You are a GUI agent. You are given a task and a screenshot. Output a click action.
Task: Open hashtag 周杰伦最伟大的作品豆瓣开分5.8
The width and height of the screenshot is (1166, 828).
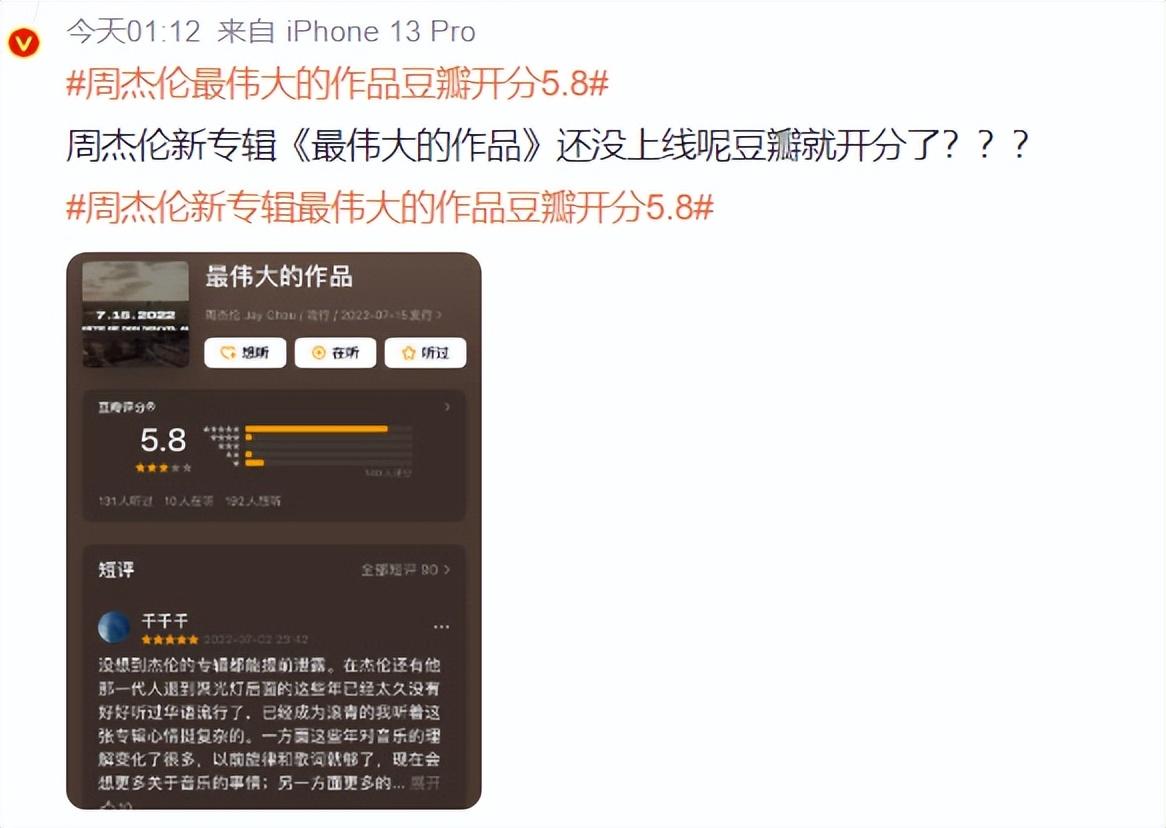click(338, 83)
